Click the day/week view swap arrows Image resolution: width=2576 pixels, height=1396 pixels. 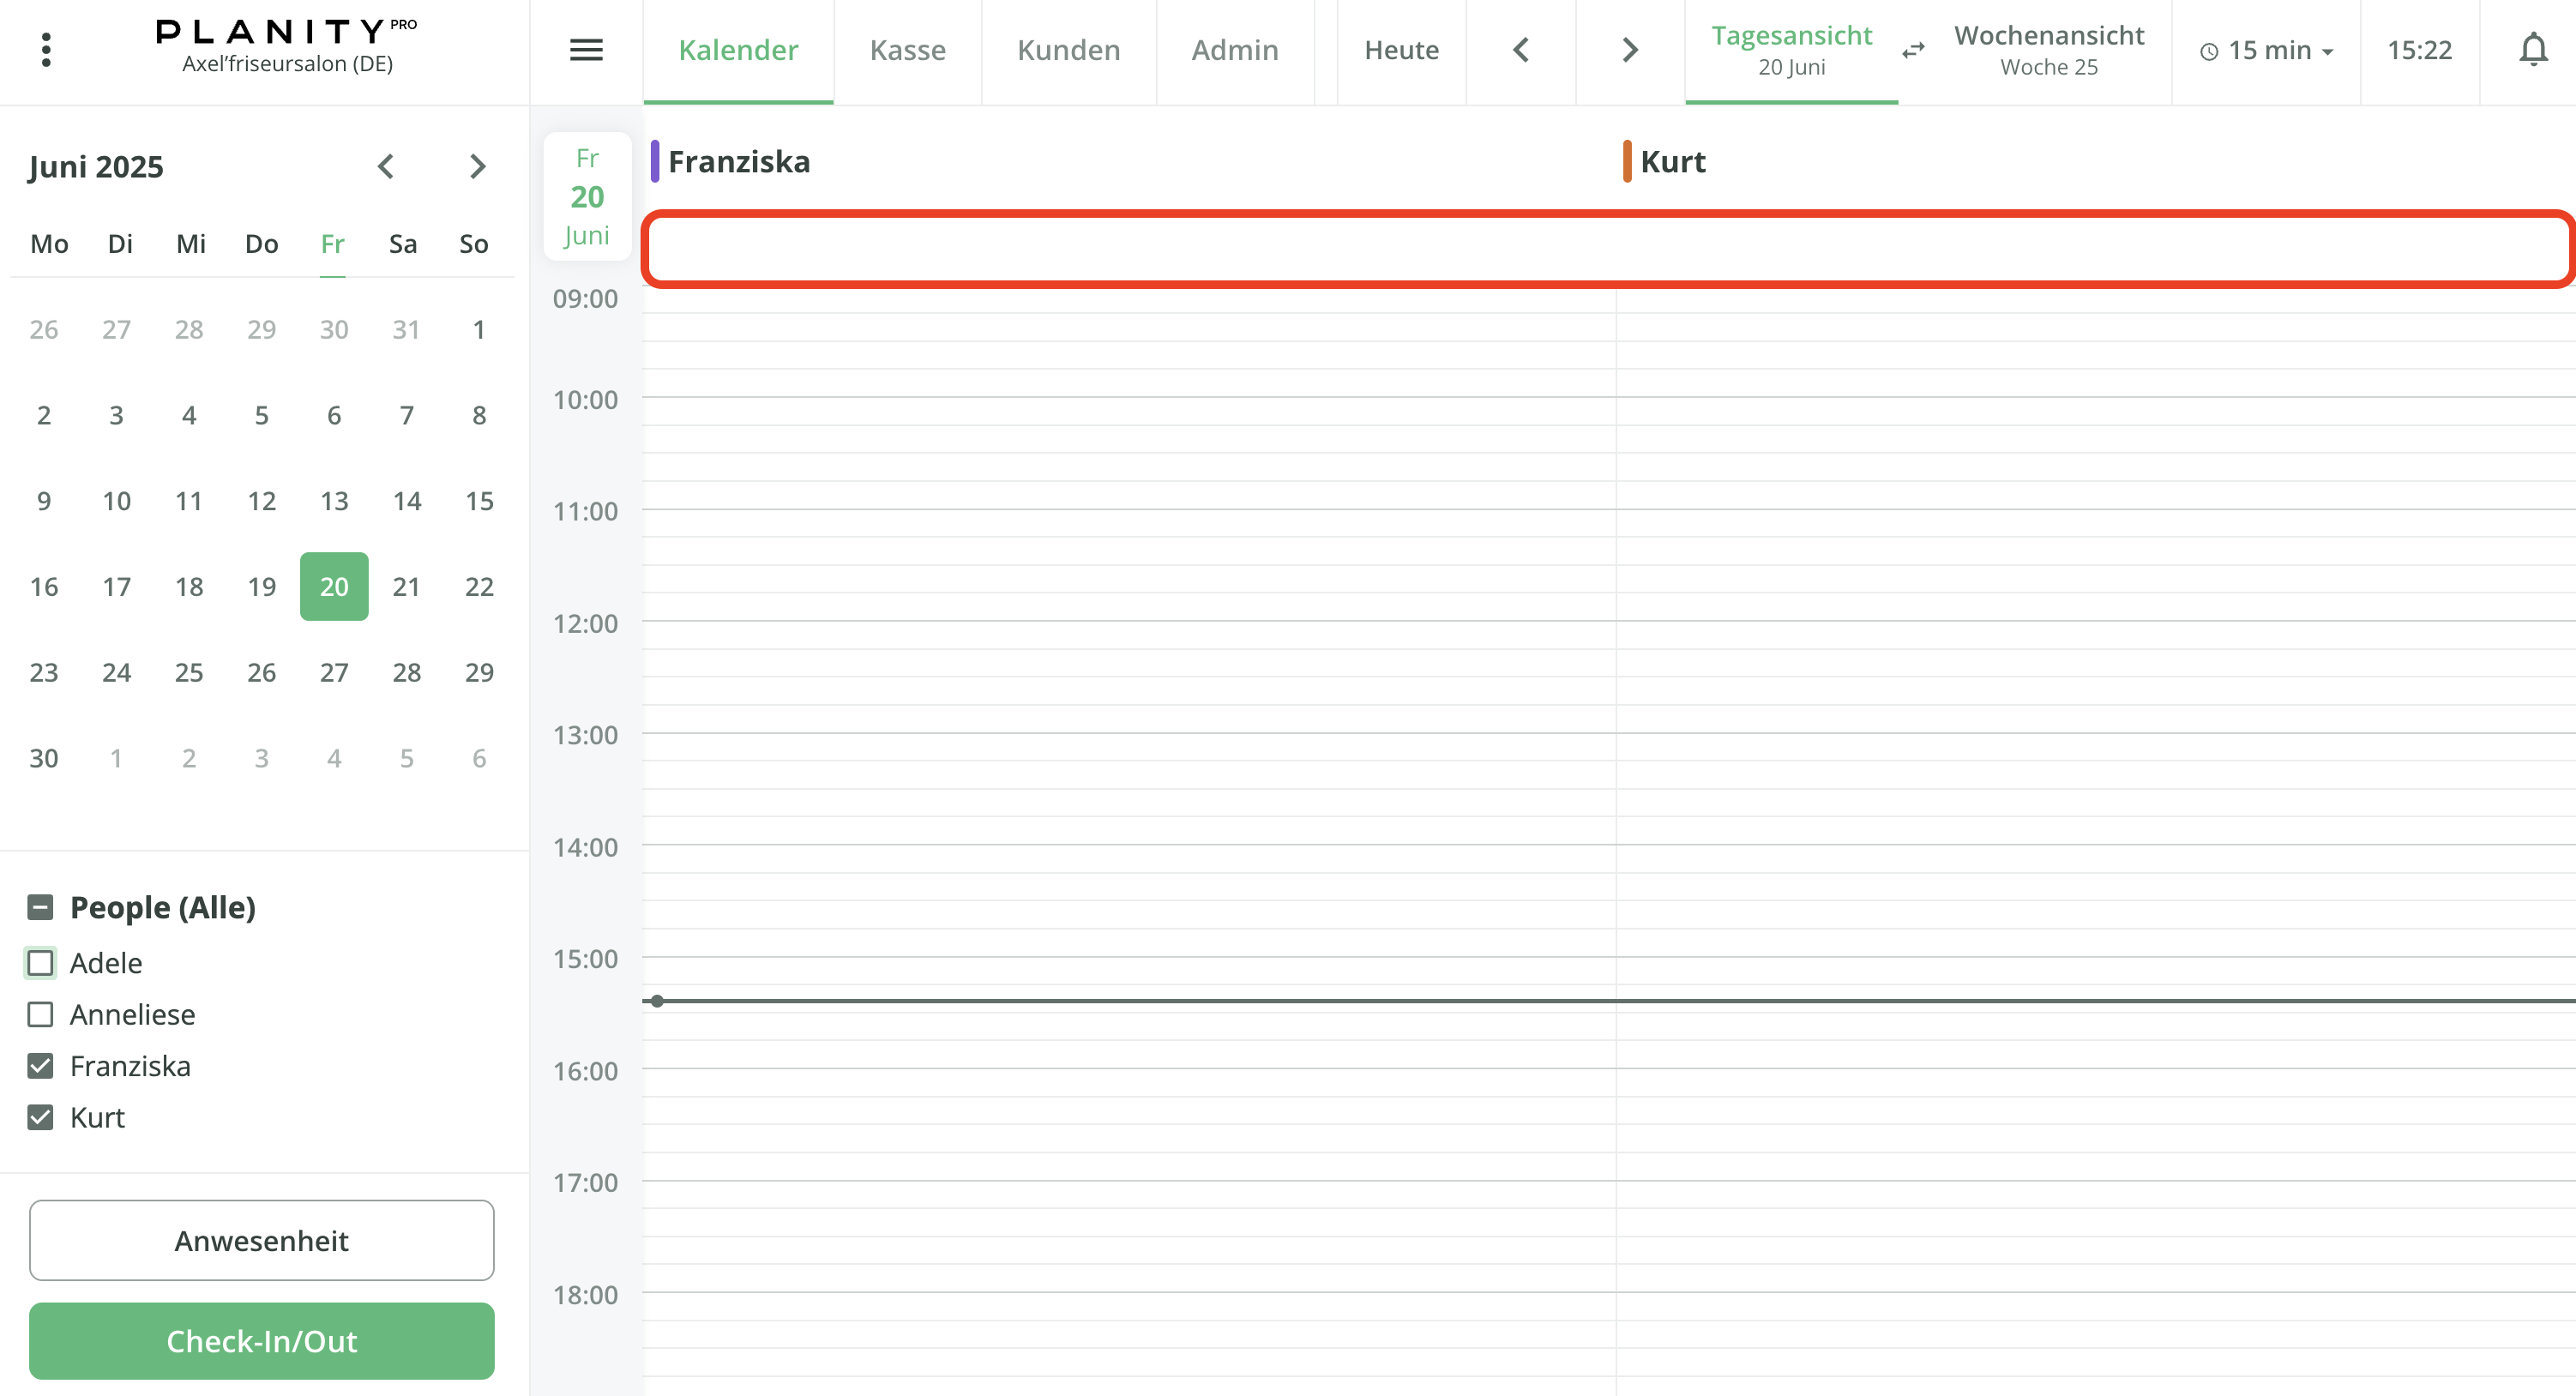(x=1913, y=51)
